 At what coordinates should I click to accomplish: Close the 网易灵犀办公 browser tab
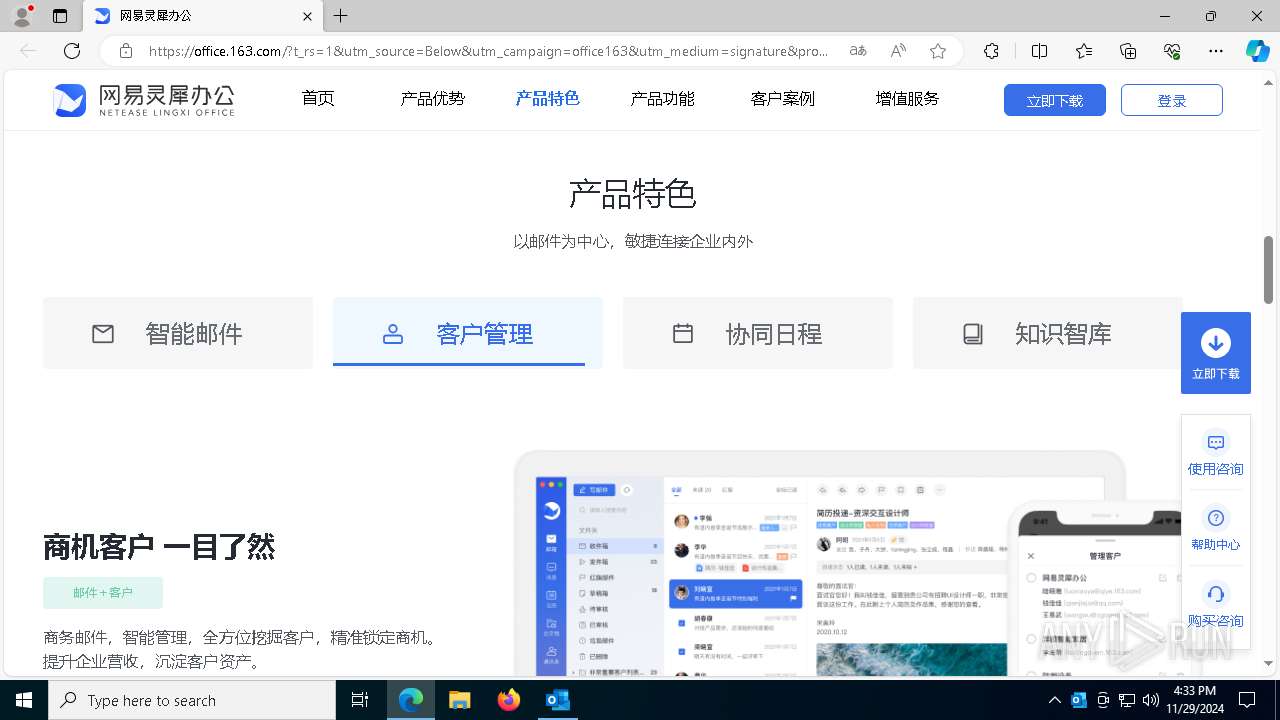[x=307, y=16]
